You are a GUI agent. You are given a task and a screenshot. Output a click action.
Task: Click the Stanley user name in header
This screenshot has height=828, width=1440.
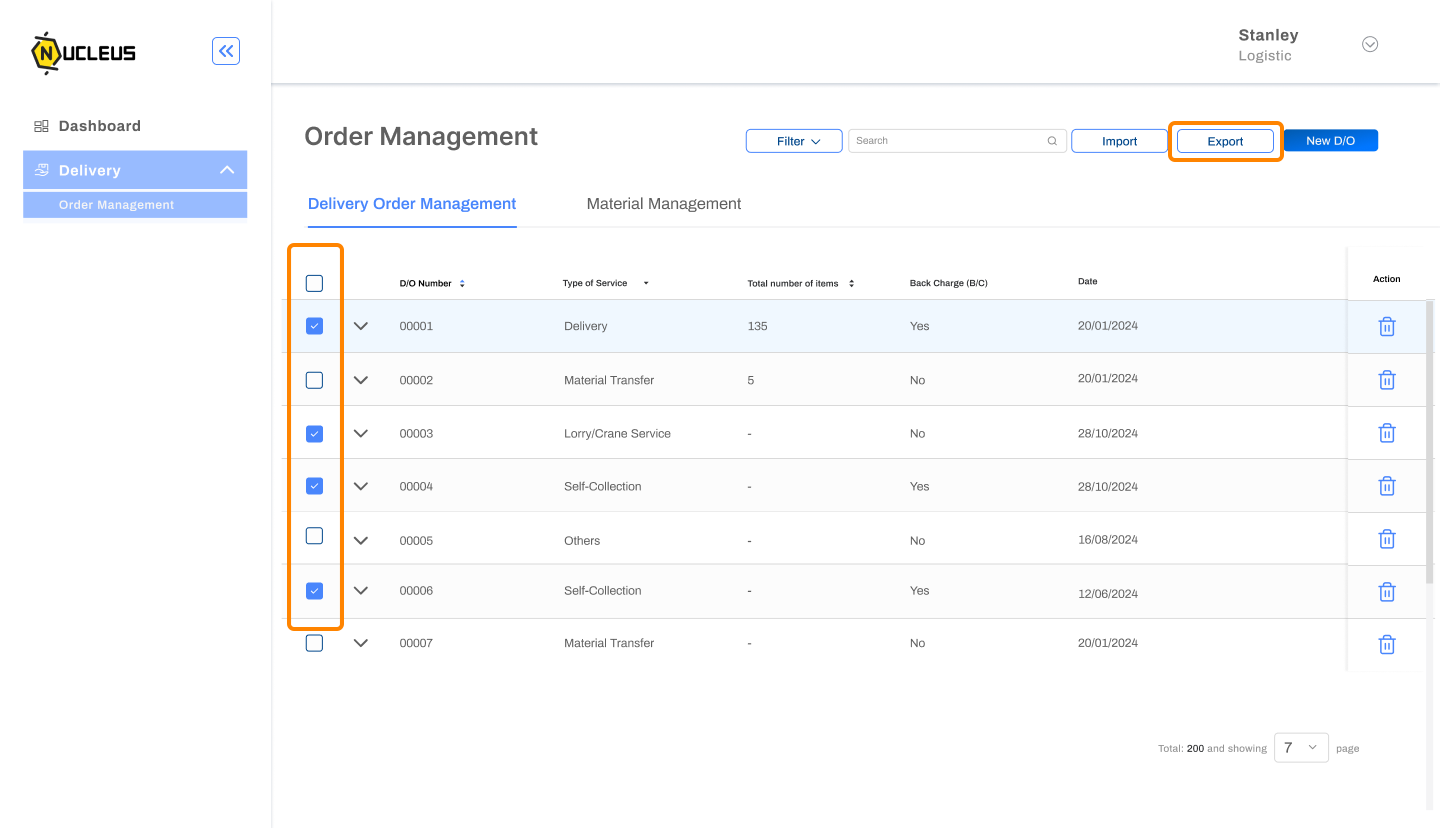pos(1268,35)
